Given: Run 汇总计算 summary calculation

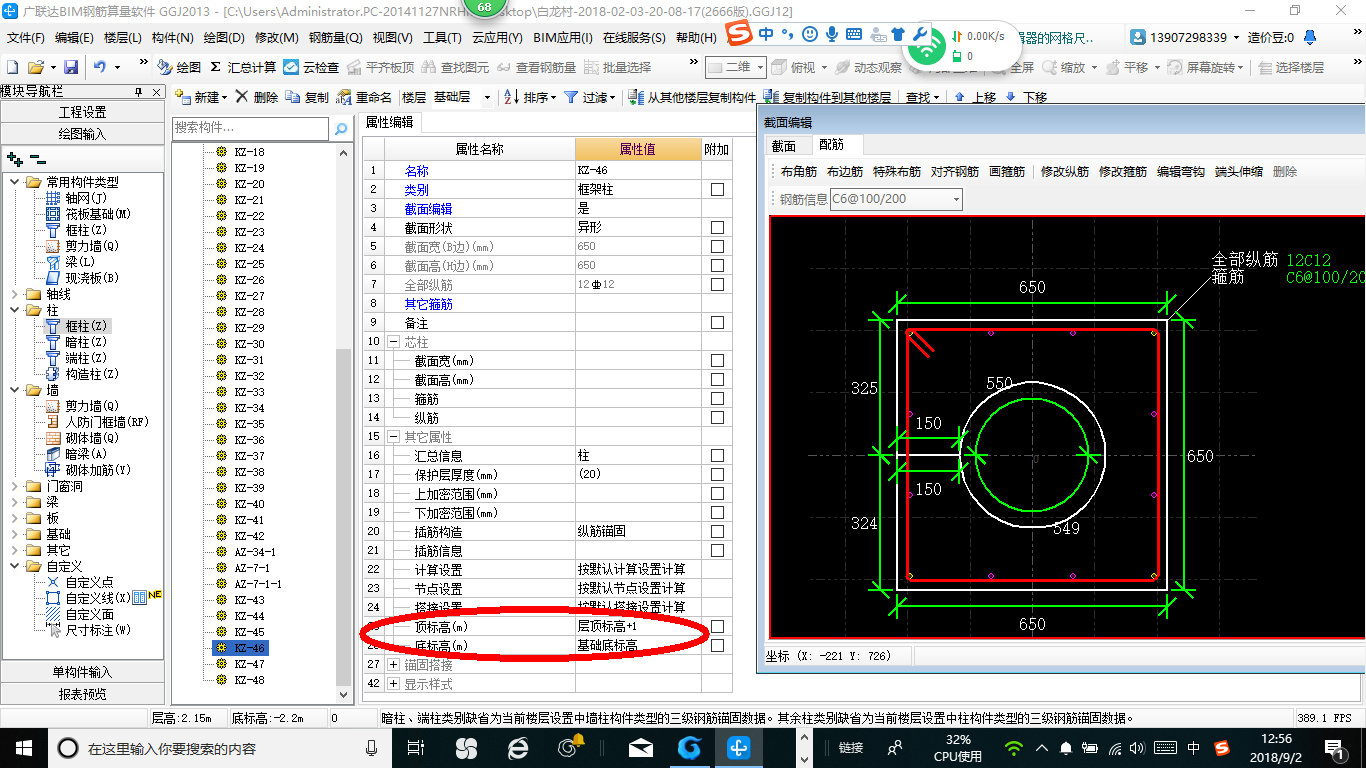Looking at the screenshot, I should coord(243,67).
